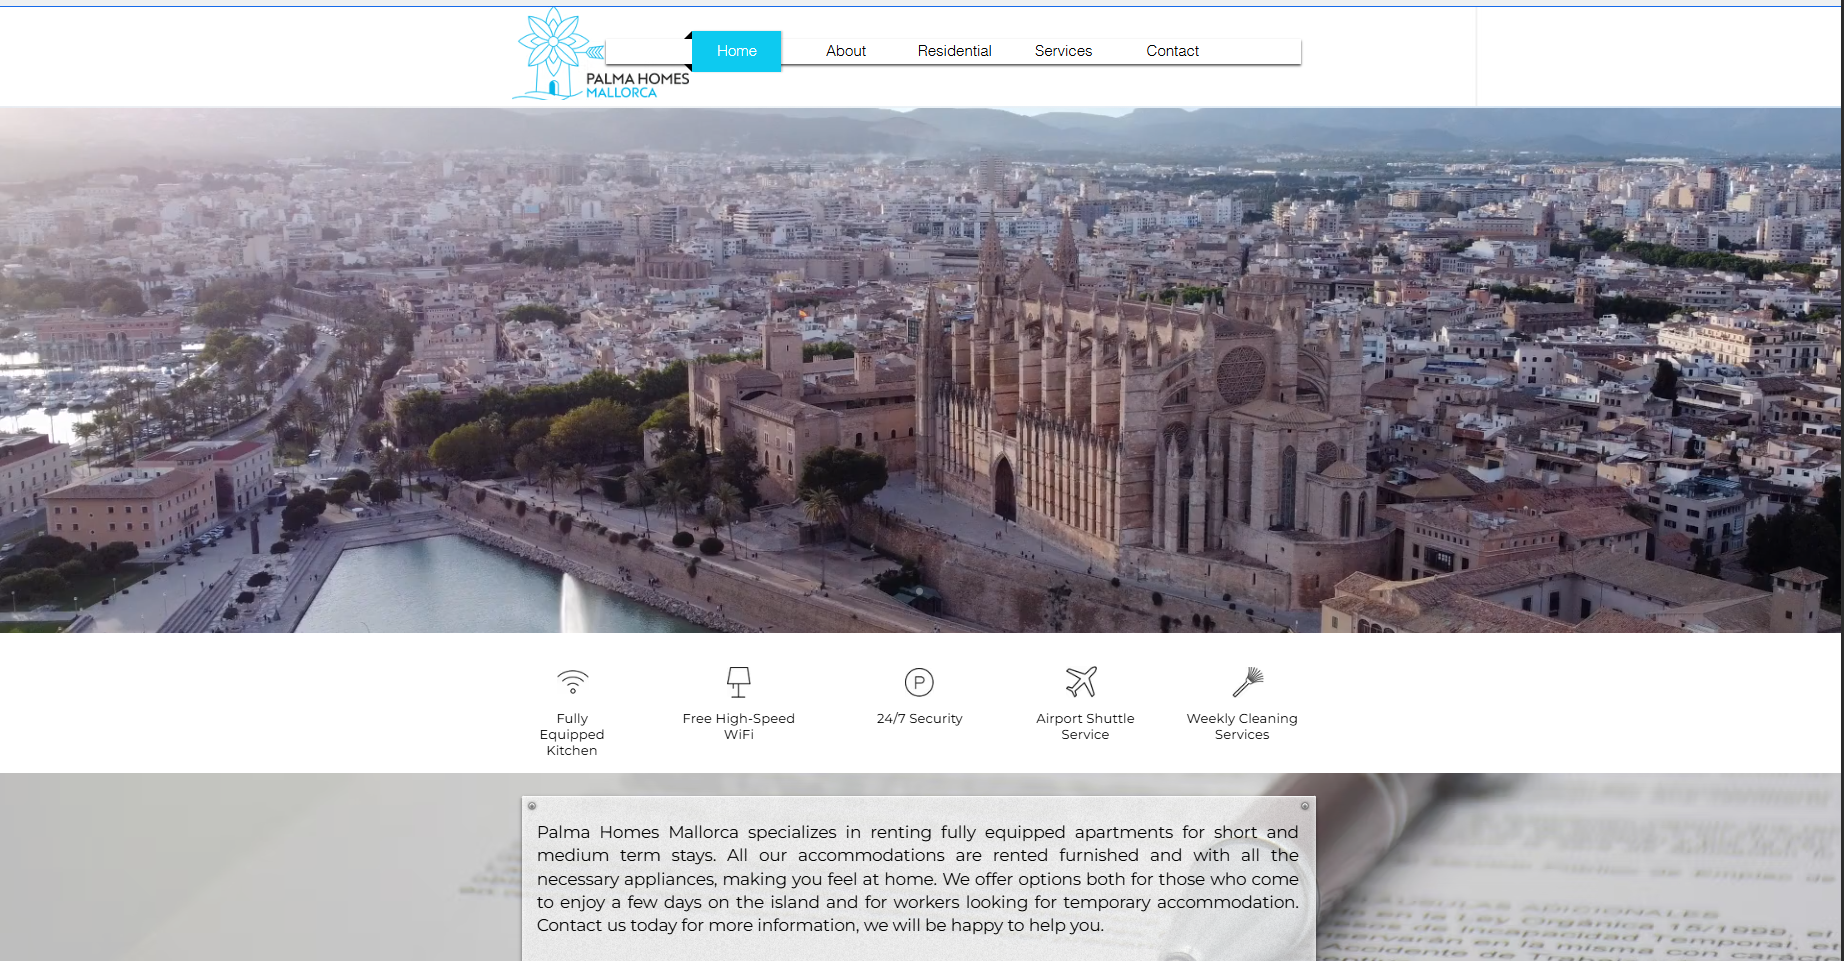The width and height of the screenshot is (1844, 961).
Task: Click the WiFi signal icon
Action: tap(572, 682)
